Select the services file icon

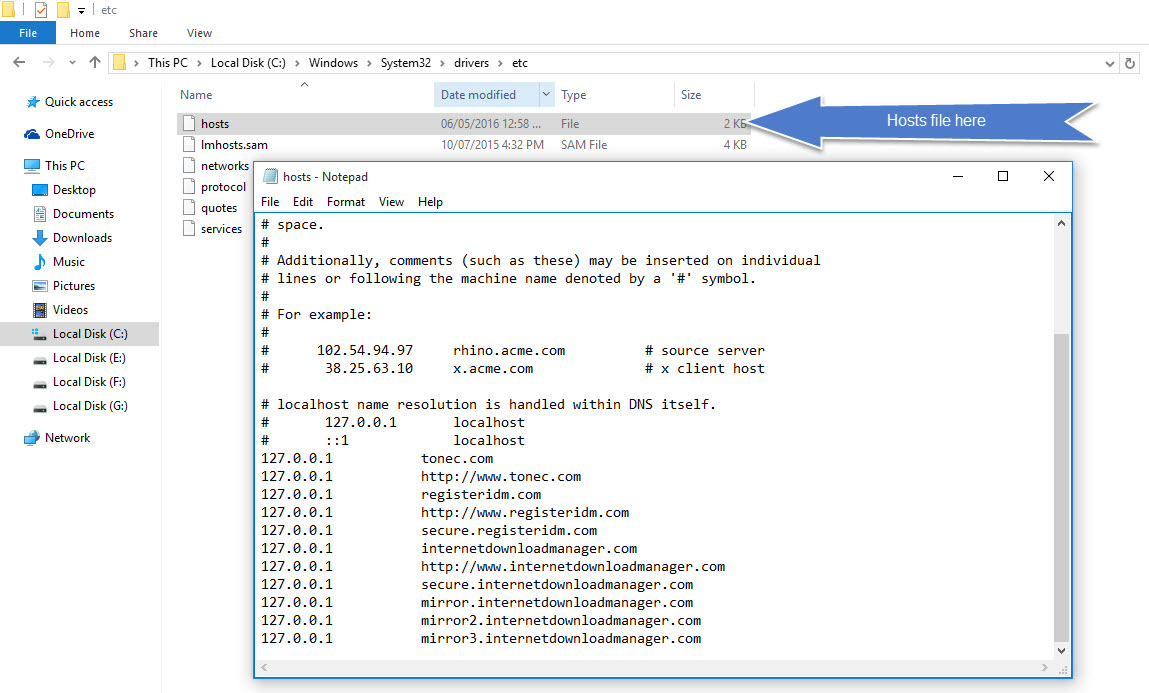[189, 229]
